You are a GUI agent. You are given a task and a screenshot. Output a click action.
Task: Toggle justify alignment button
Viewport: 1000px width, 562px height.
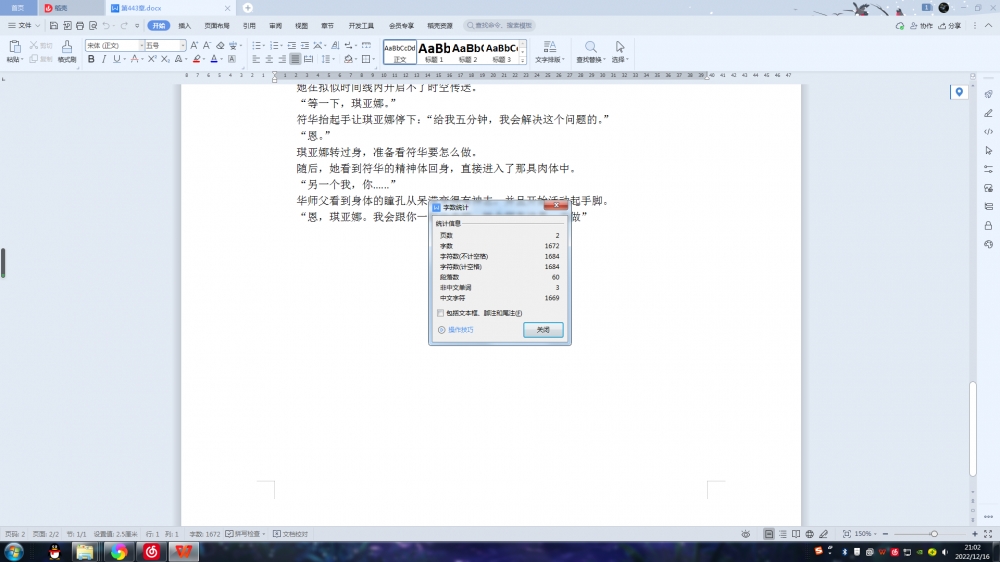295,59
